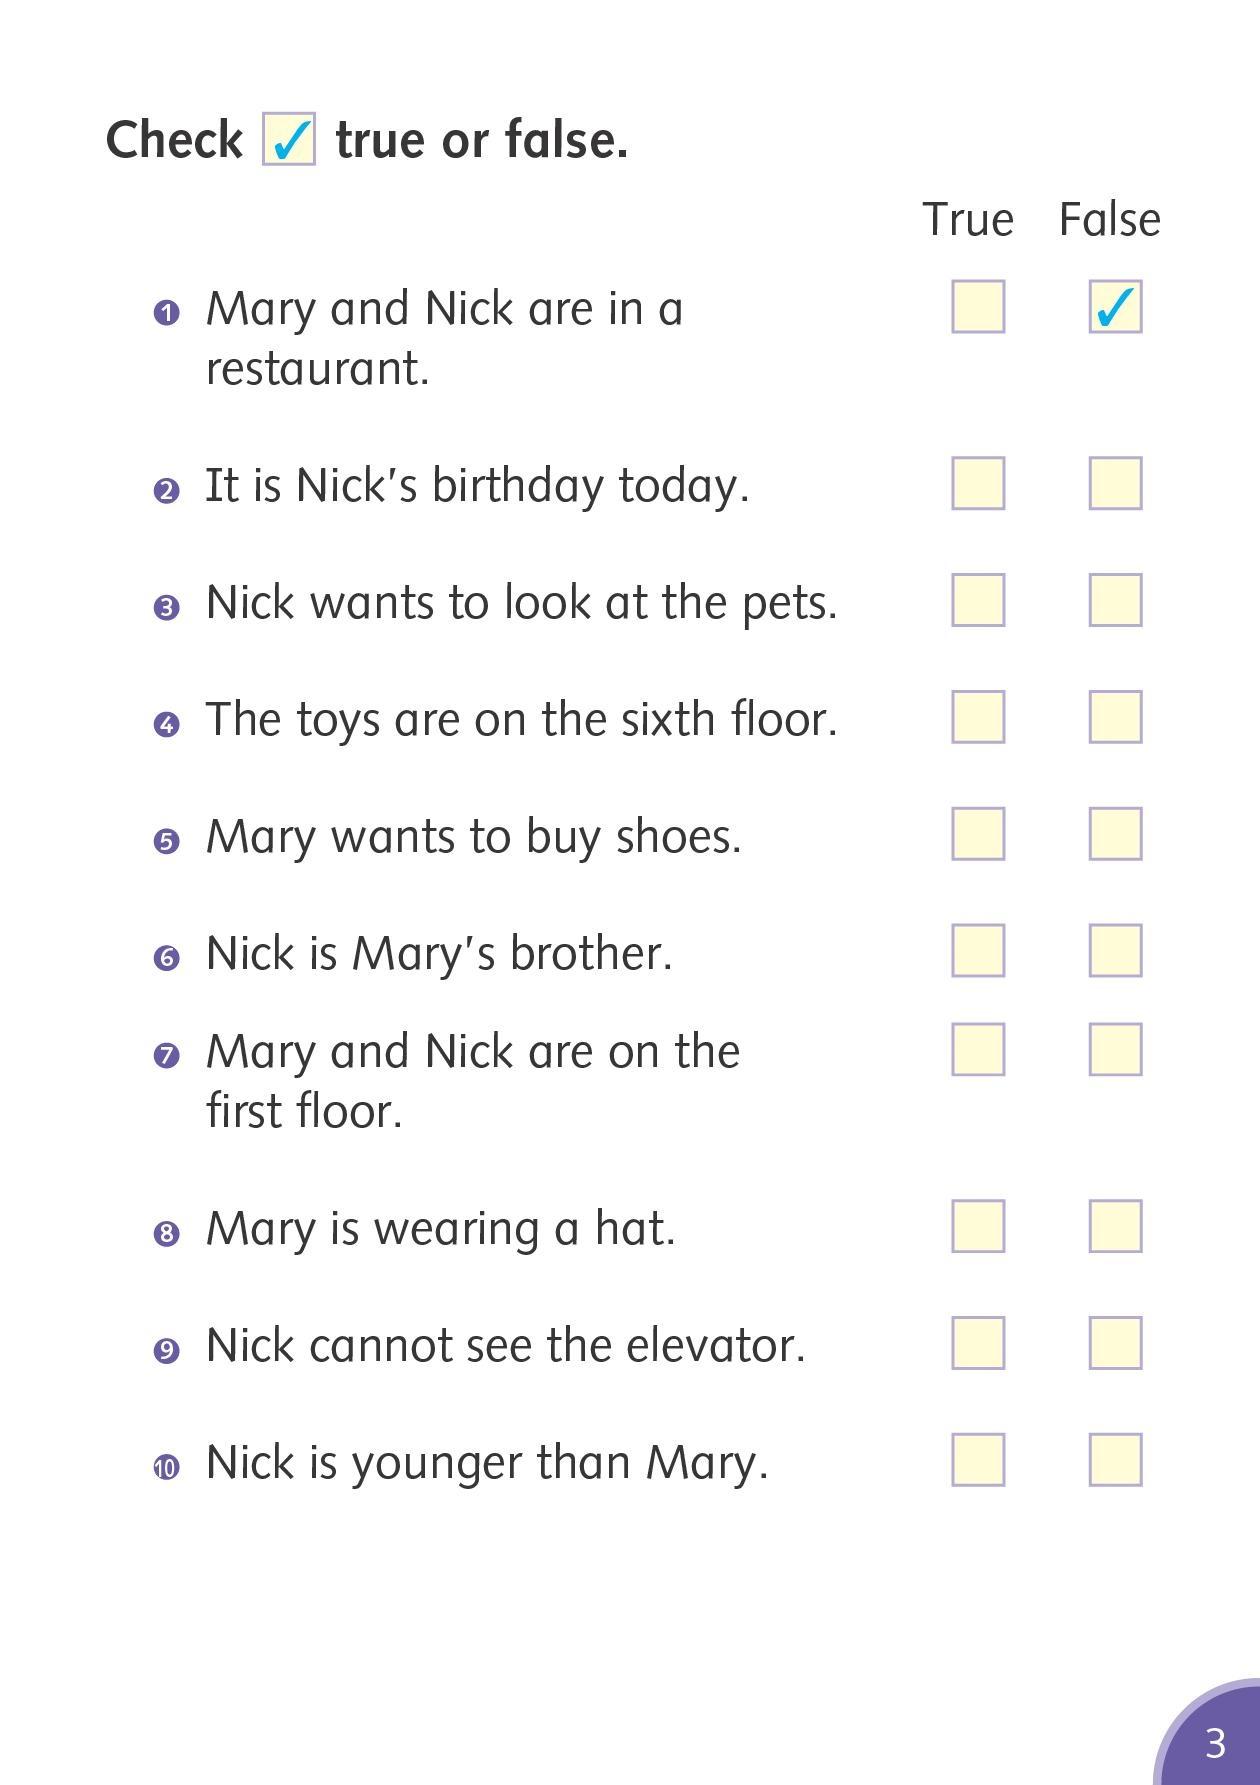
Task: Check False for Nick is Mary's brother
Action: click(x=1115, y=950)
